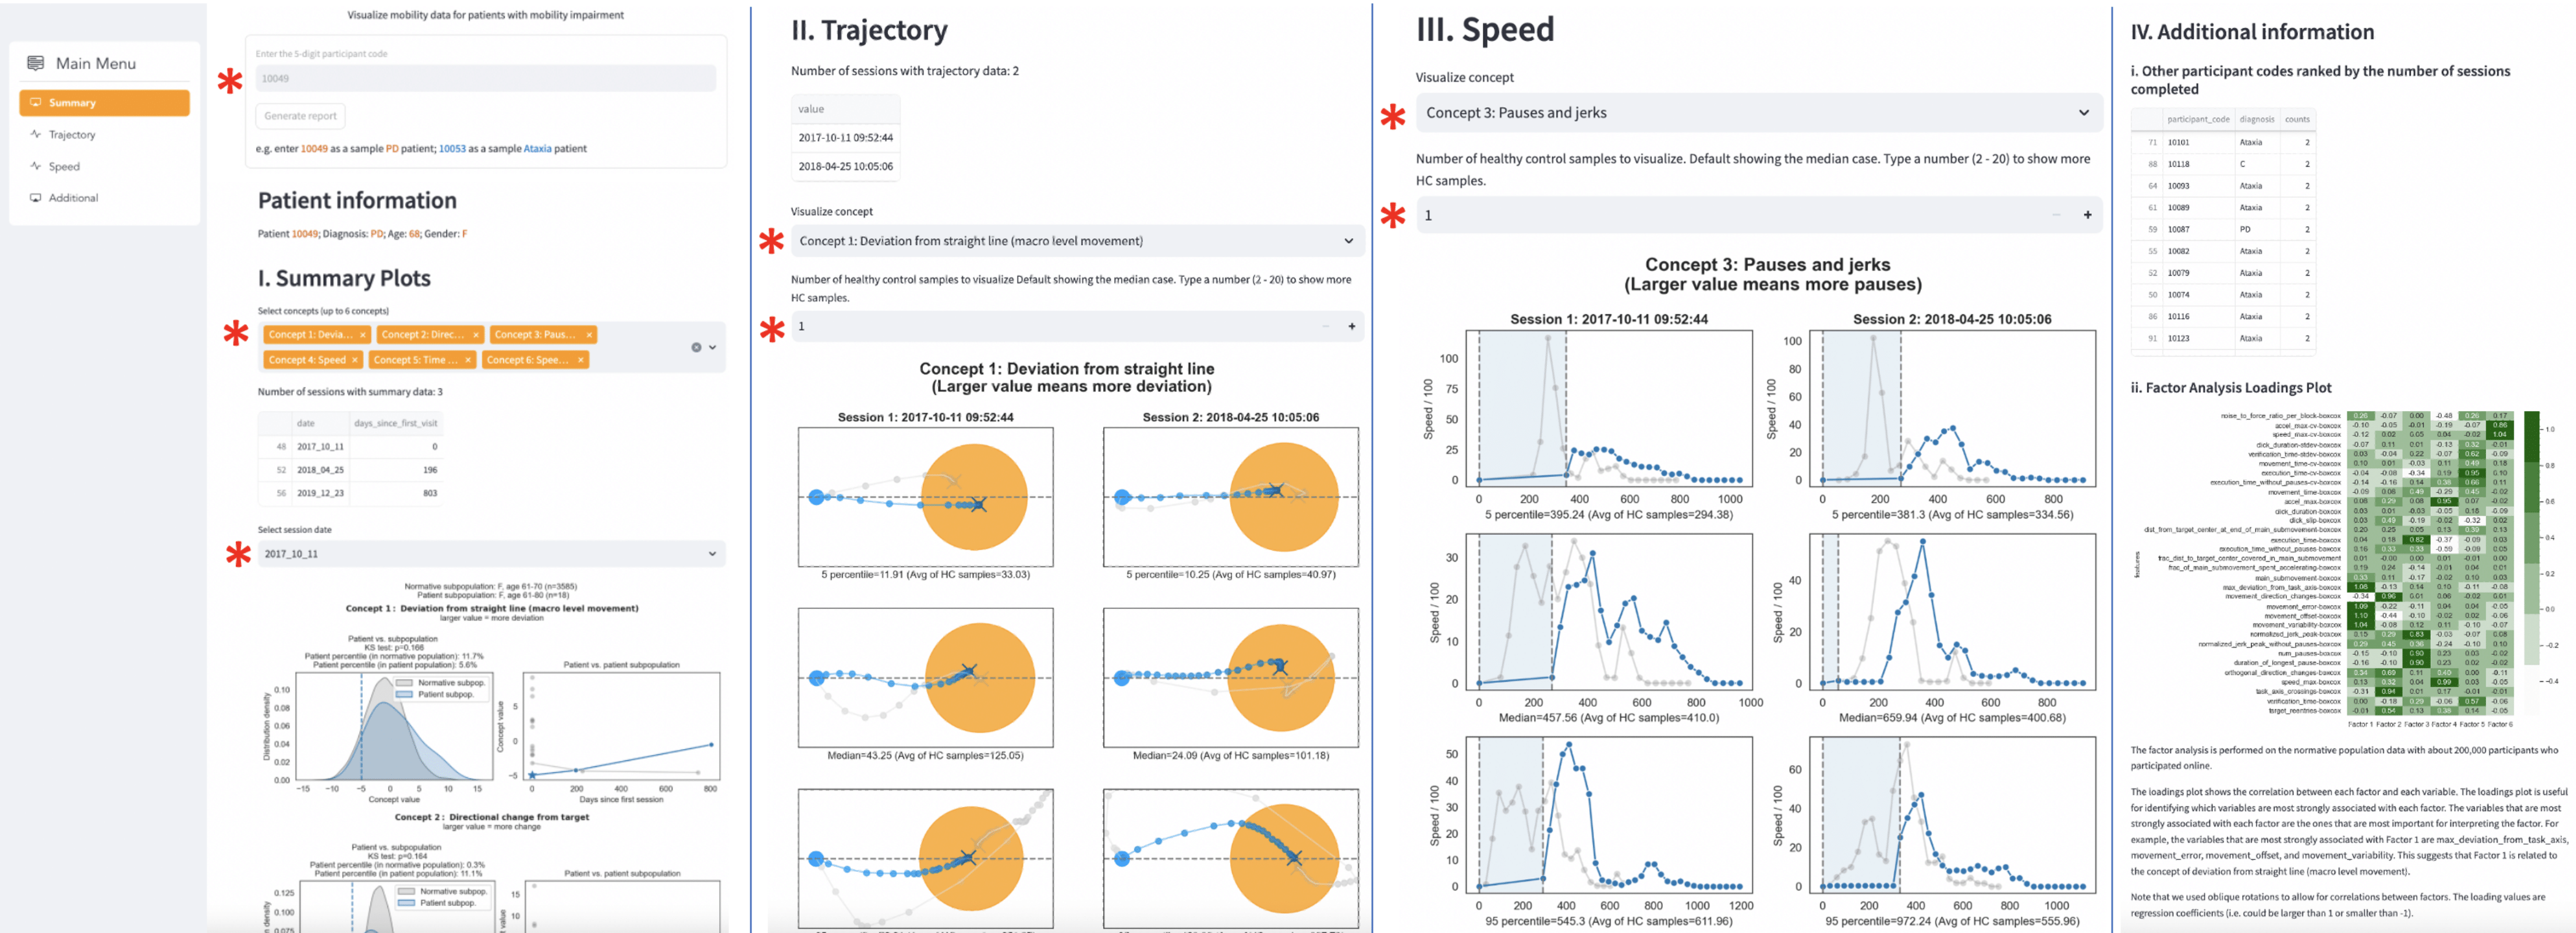
Task: Remove the Concept 3 tag via its x
Action: [589, 335]
